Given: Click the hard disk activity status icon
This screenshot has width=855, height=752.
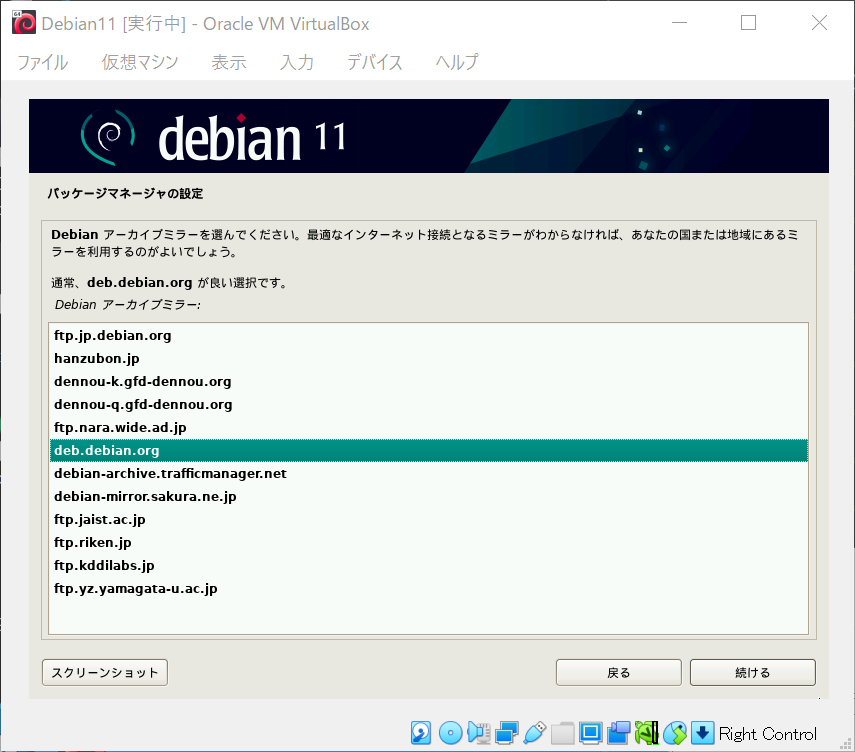Looking at the screenshot, I should pos(421,733).
